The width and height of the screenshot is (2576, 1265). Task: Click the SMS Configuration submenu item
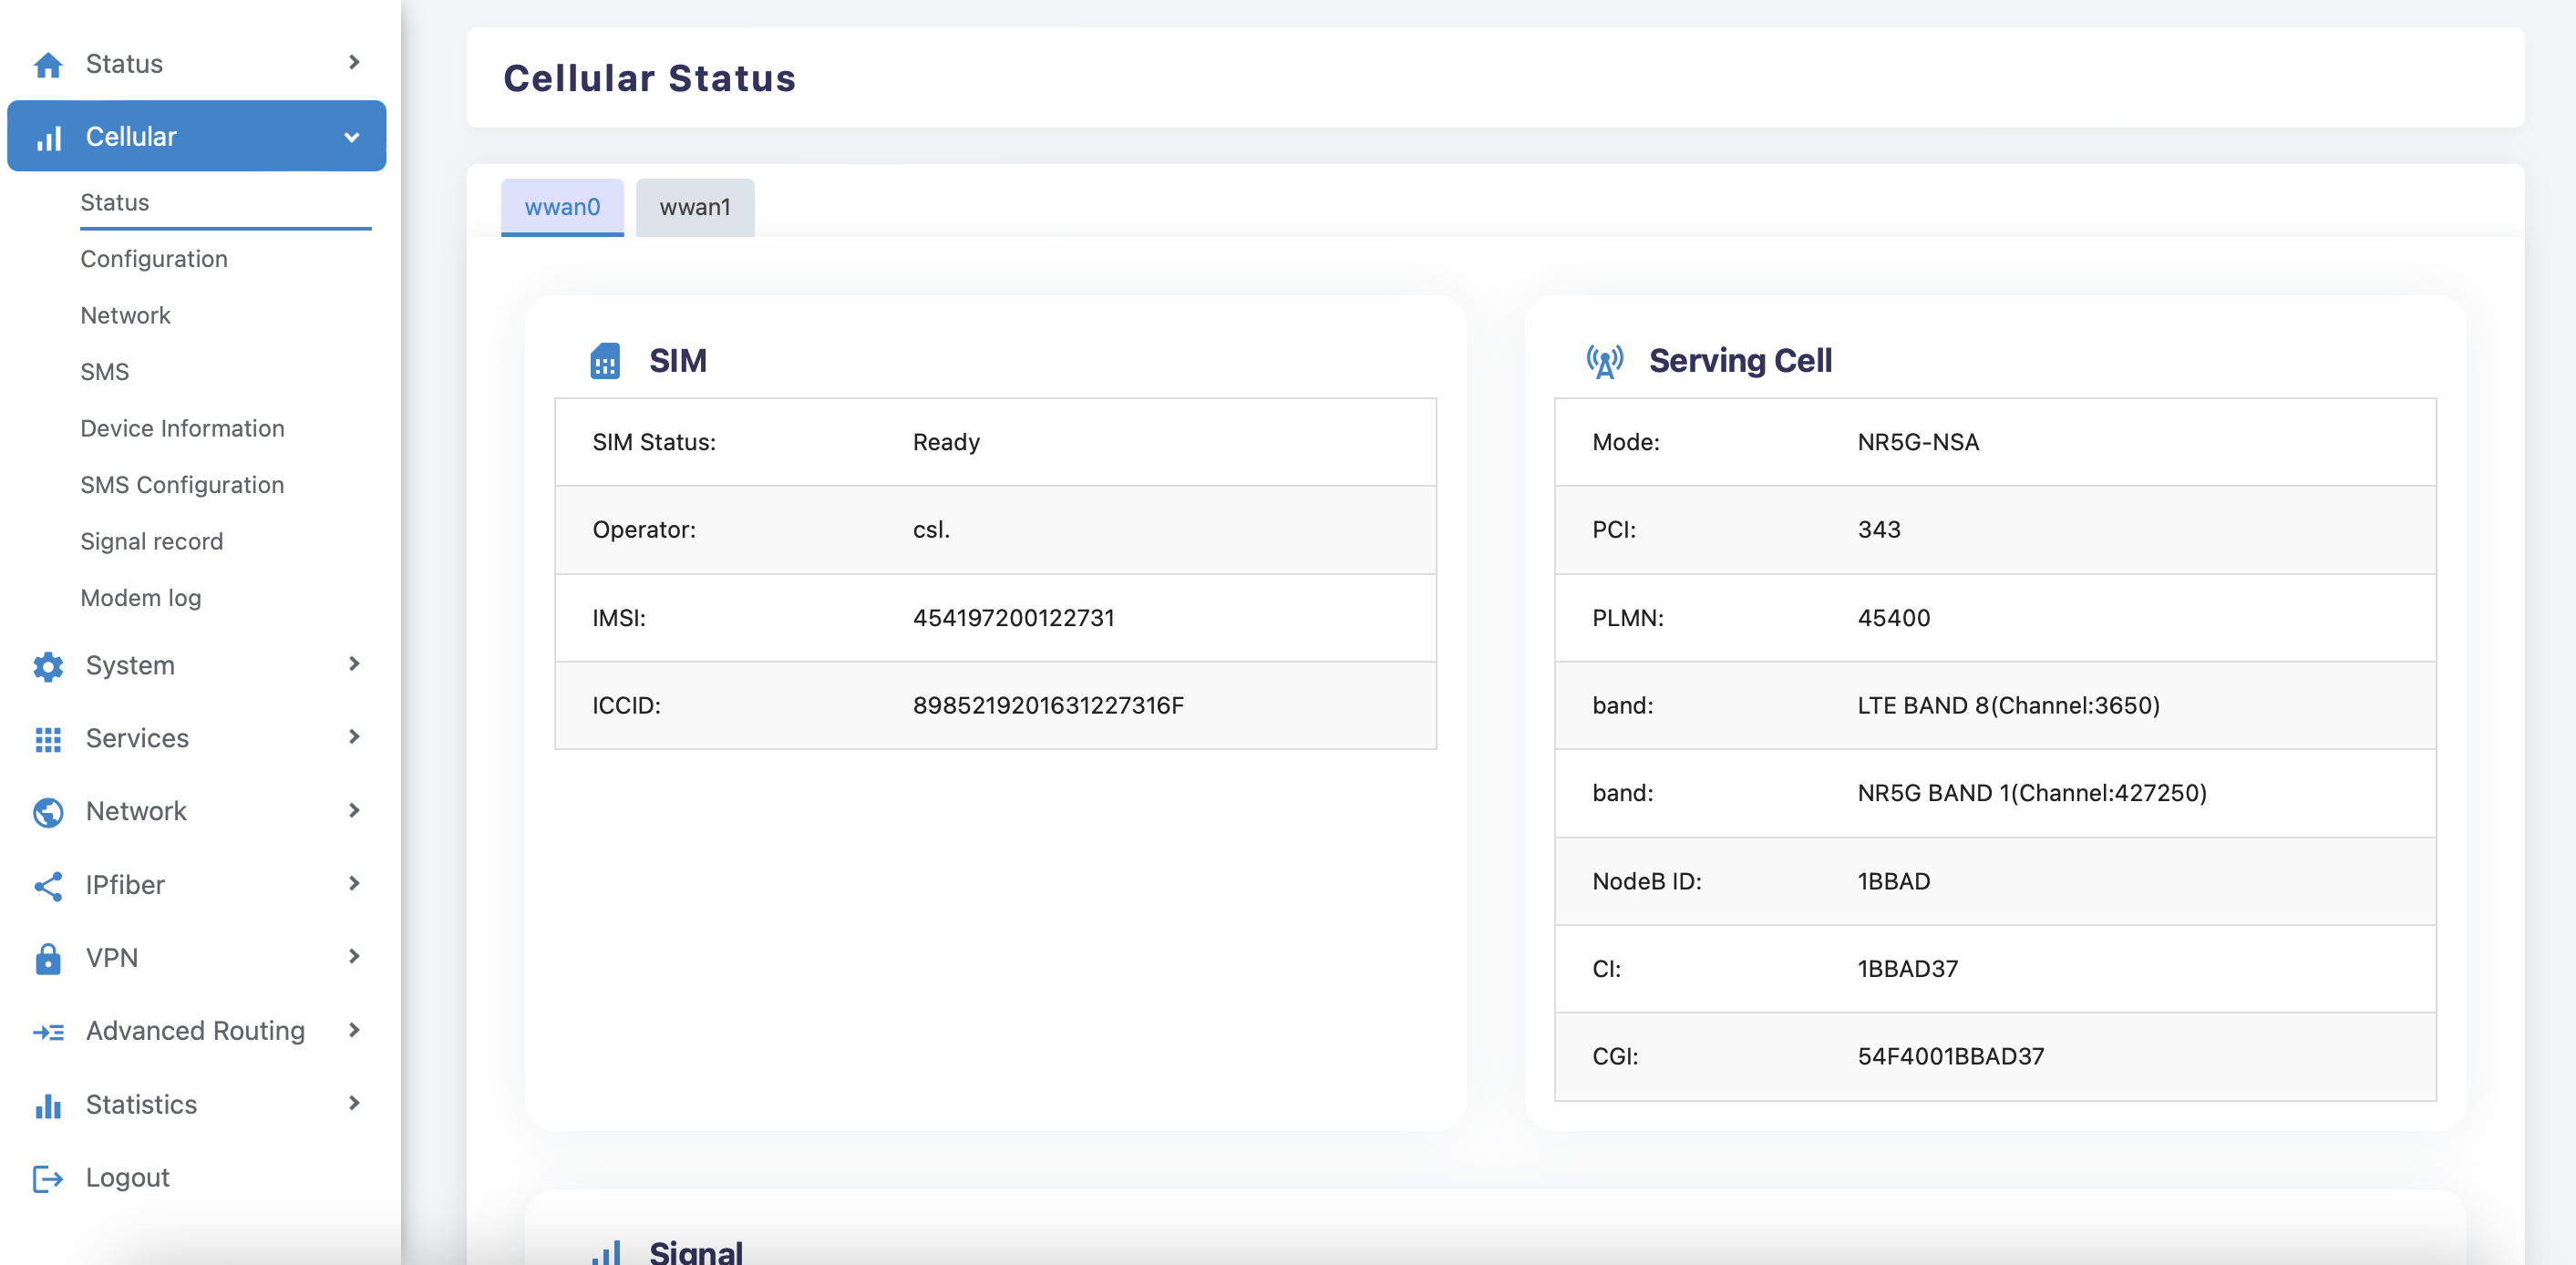point(182,483)
